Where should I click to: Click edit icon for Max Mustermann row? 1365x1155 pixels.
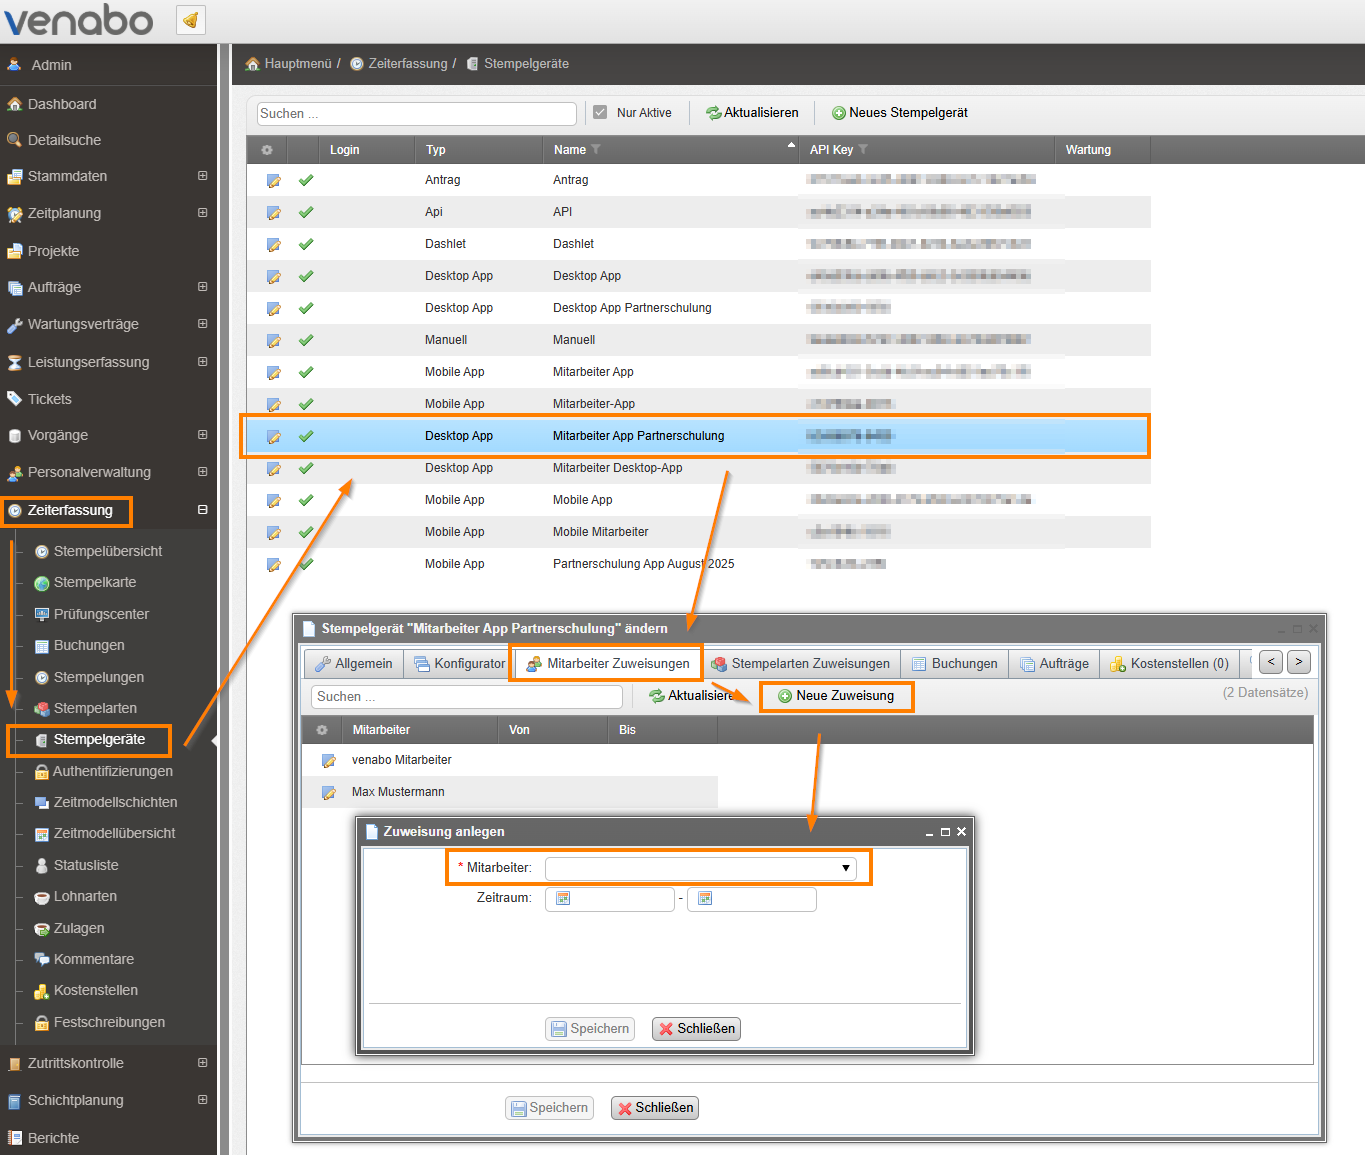coord(328,793)
